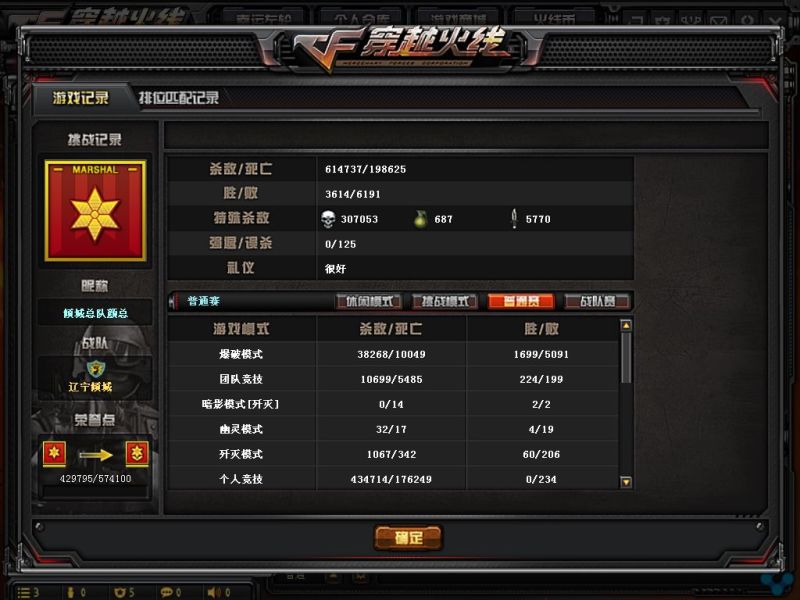Click the skull headshot kills icon
Viewport: 800px width, 600px height.
pyautogui.click(x=328, y=219)
